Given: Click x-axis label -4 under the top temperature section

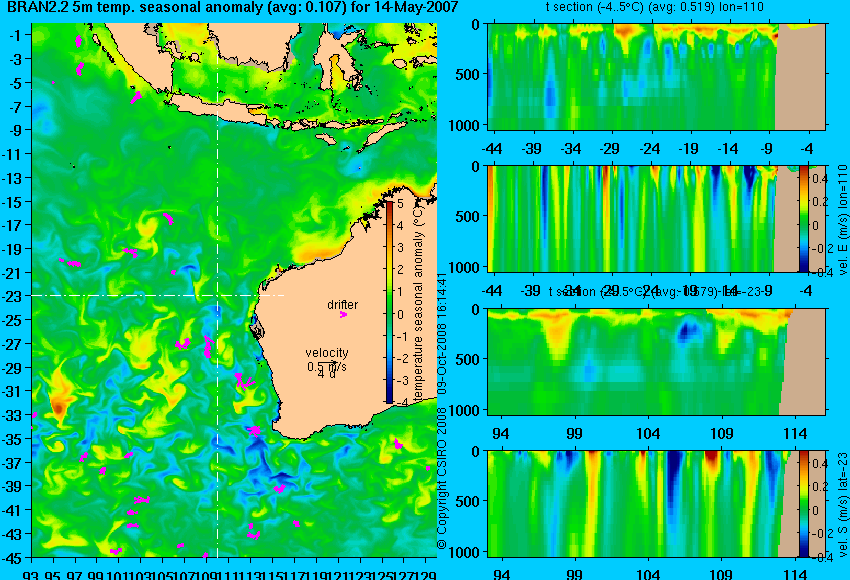Looking at the screenshot, I should pyautogui.click(x=807, y=149).
